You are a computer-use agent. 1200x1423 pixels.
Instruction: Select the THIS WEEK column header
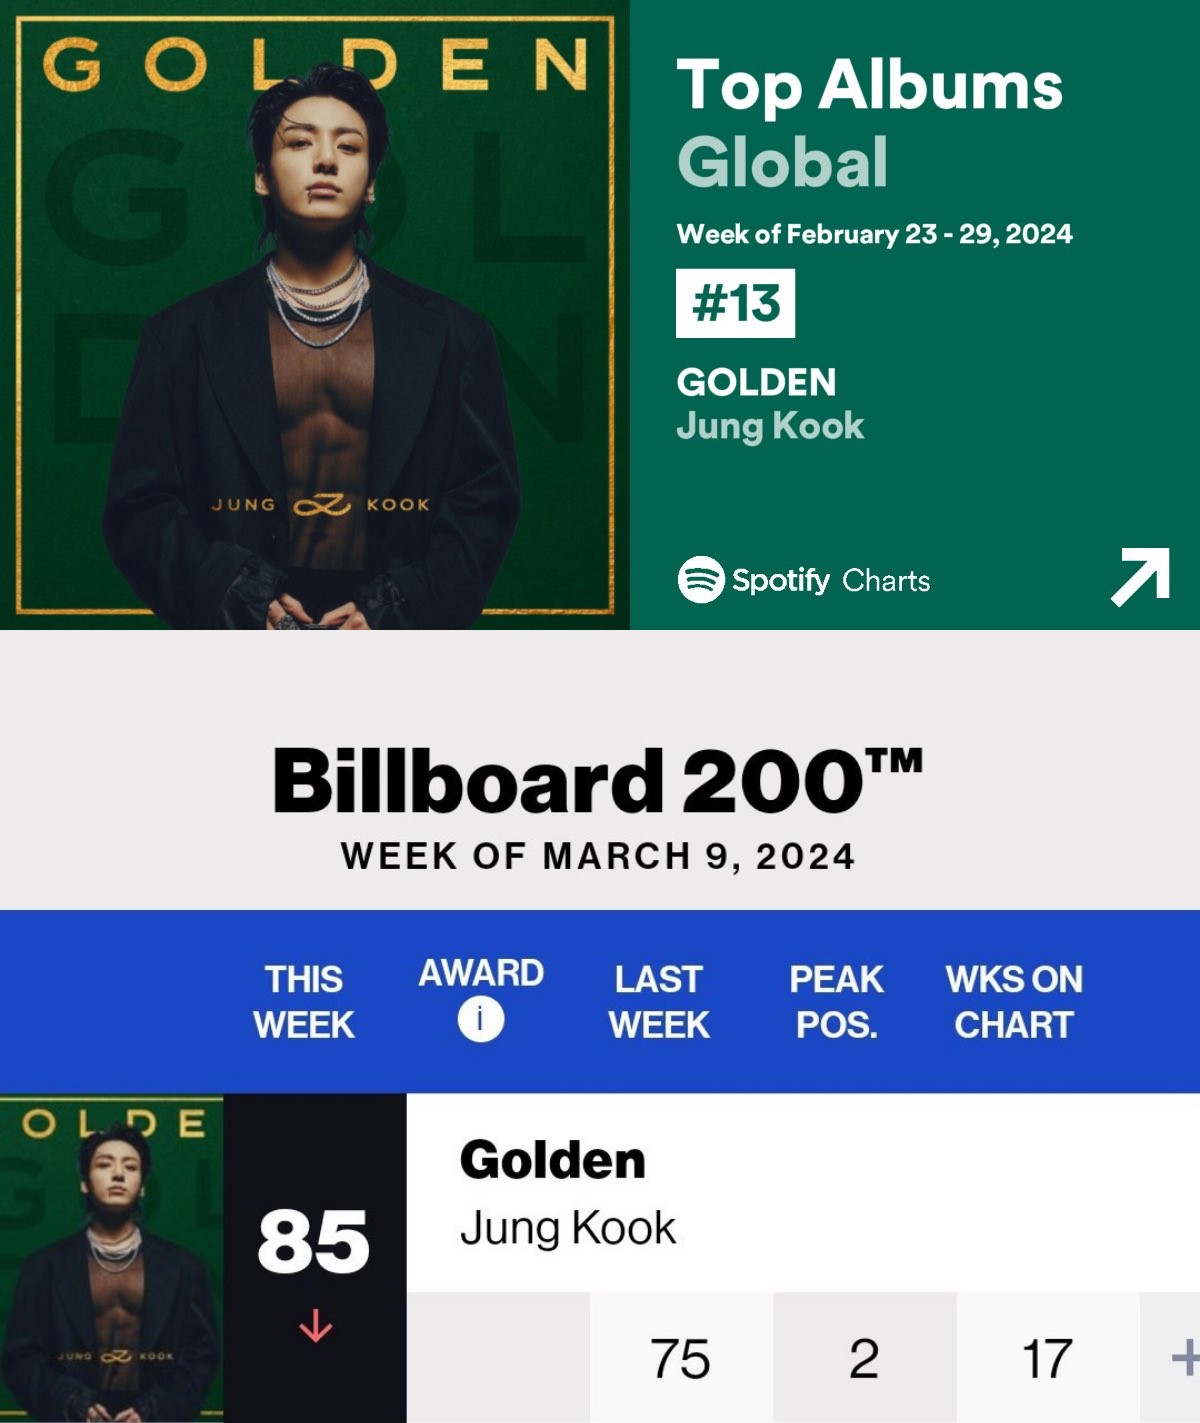(x=304, y=1002)
